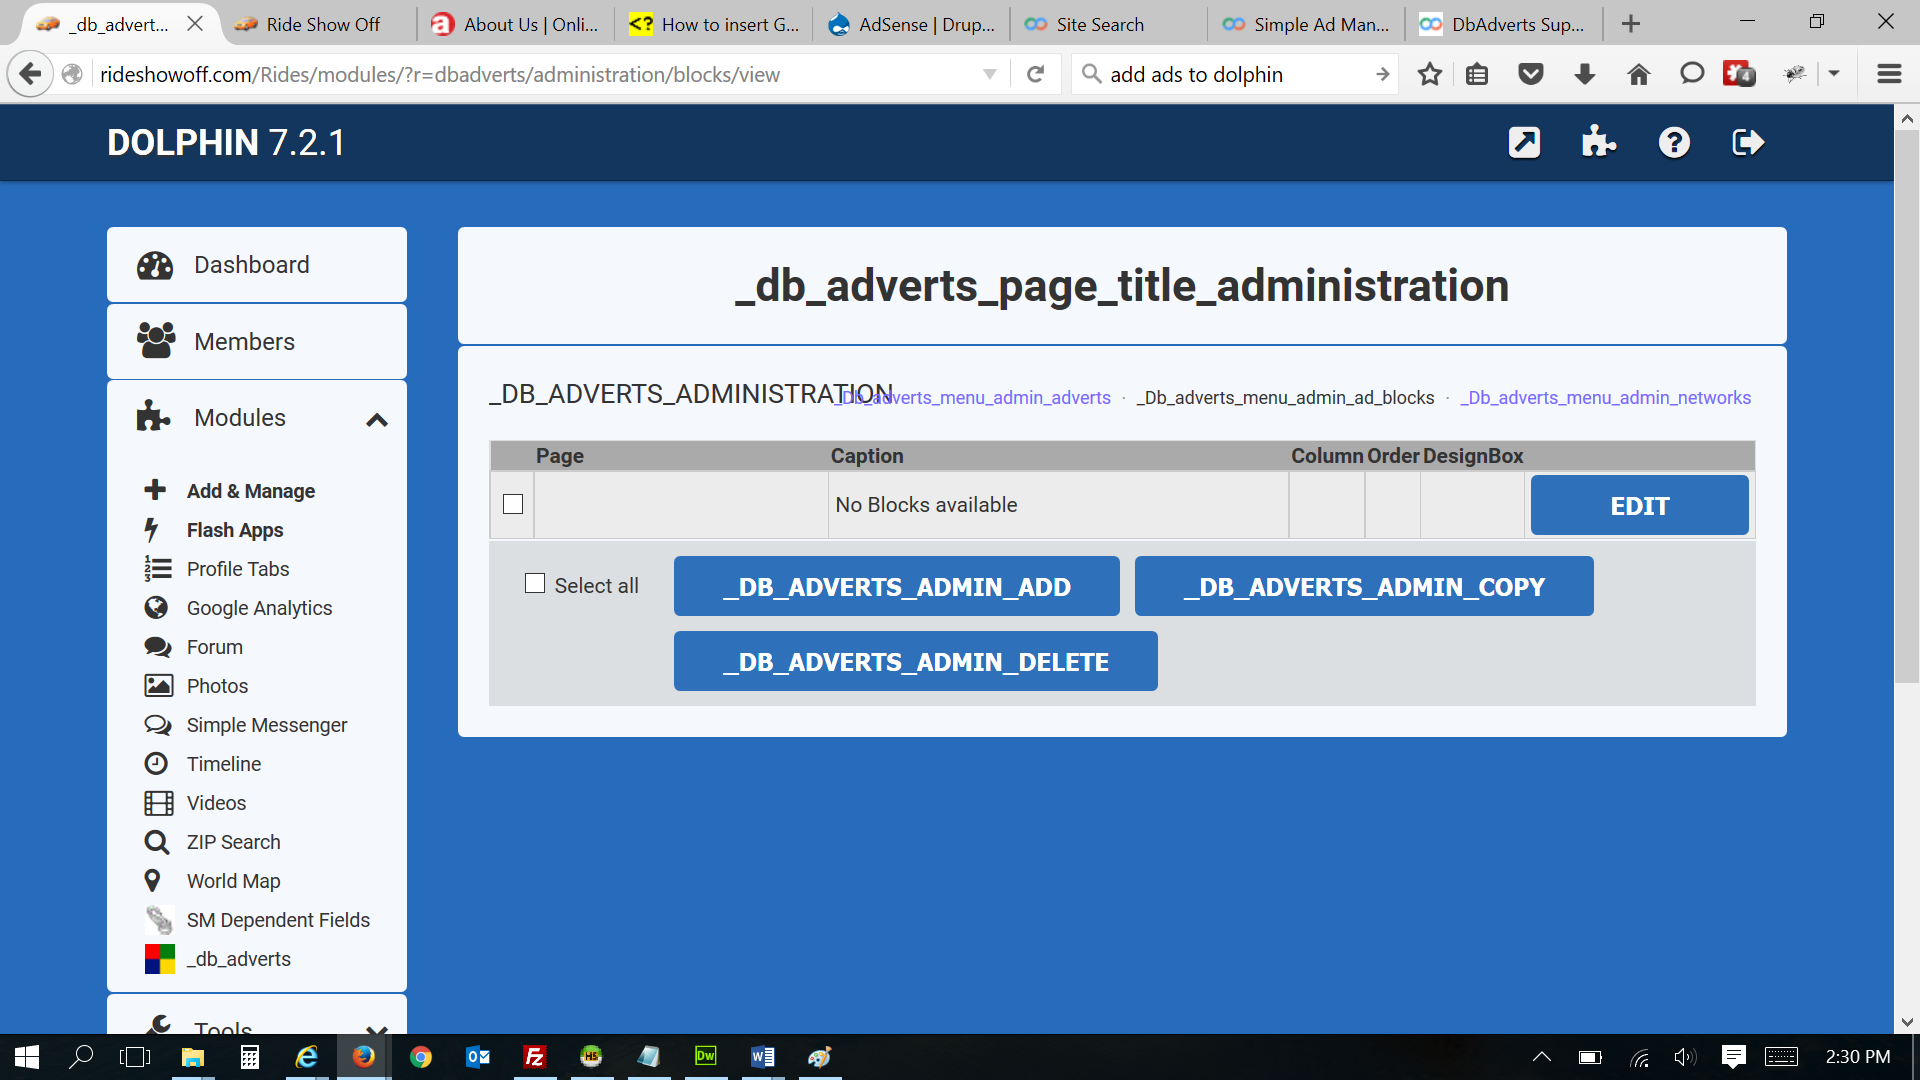The image size is (1920, 1080).
Task: Check the No Blocks available row checkbox
Action: click(513, 505)
